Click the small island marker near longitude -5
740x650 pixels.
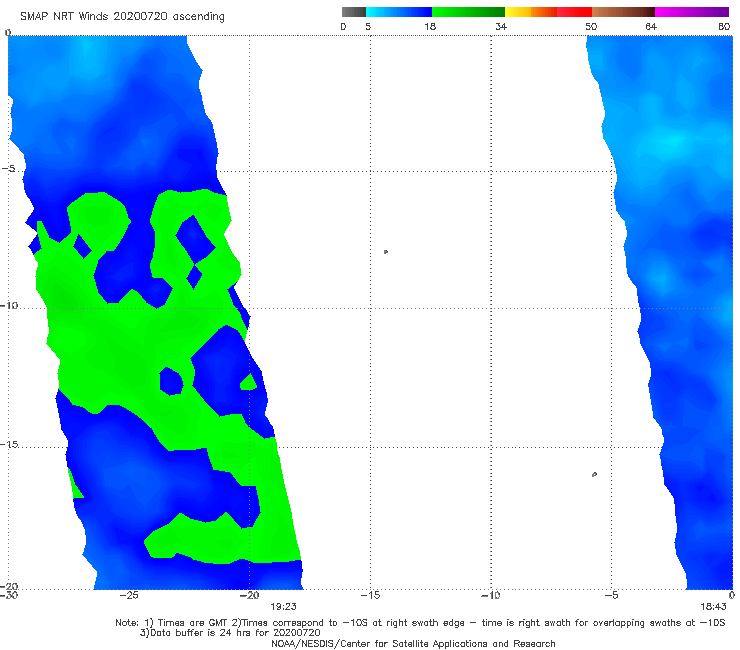tap(594, 474)
